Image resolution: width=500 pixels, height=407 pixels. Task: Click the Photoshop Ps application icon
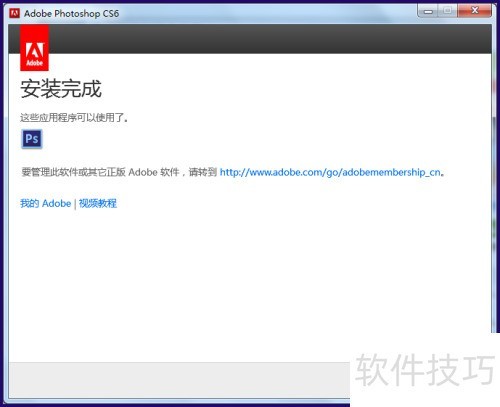click(x=32, y=139)
